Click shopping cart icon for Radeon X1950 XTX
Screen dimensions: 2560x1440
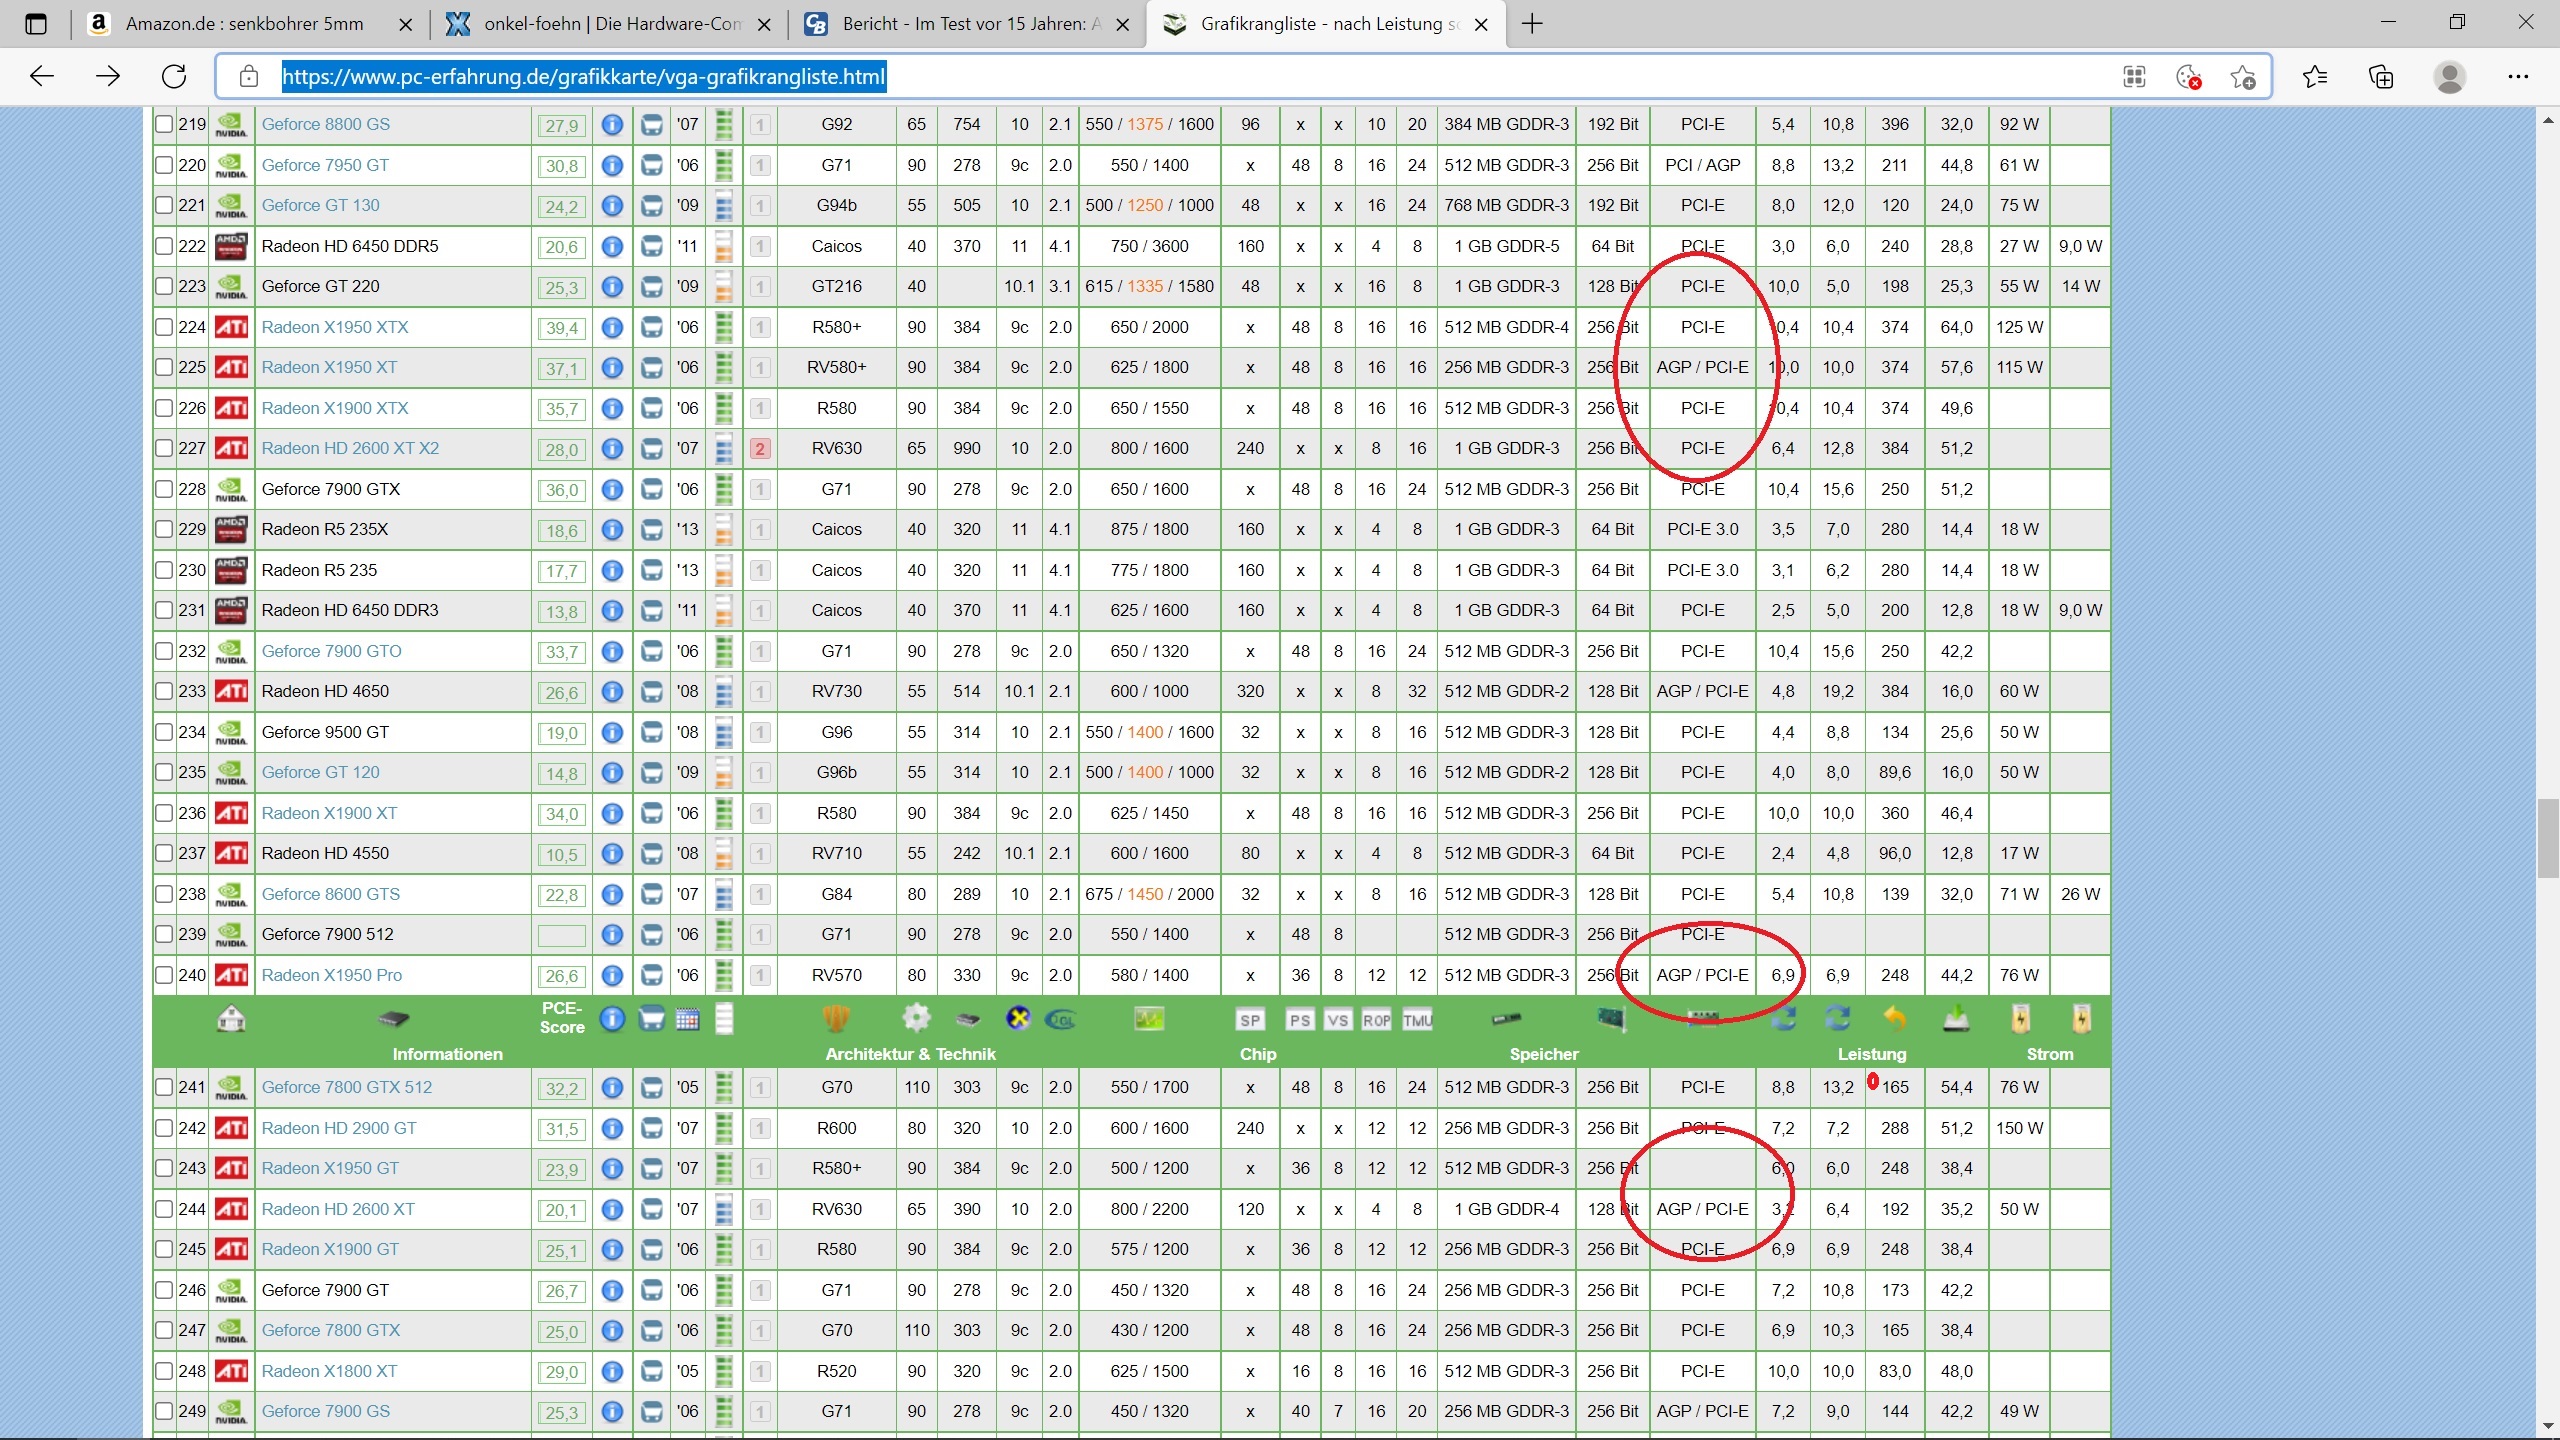pyautogui.click(x=651, y=327)
